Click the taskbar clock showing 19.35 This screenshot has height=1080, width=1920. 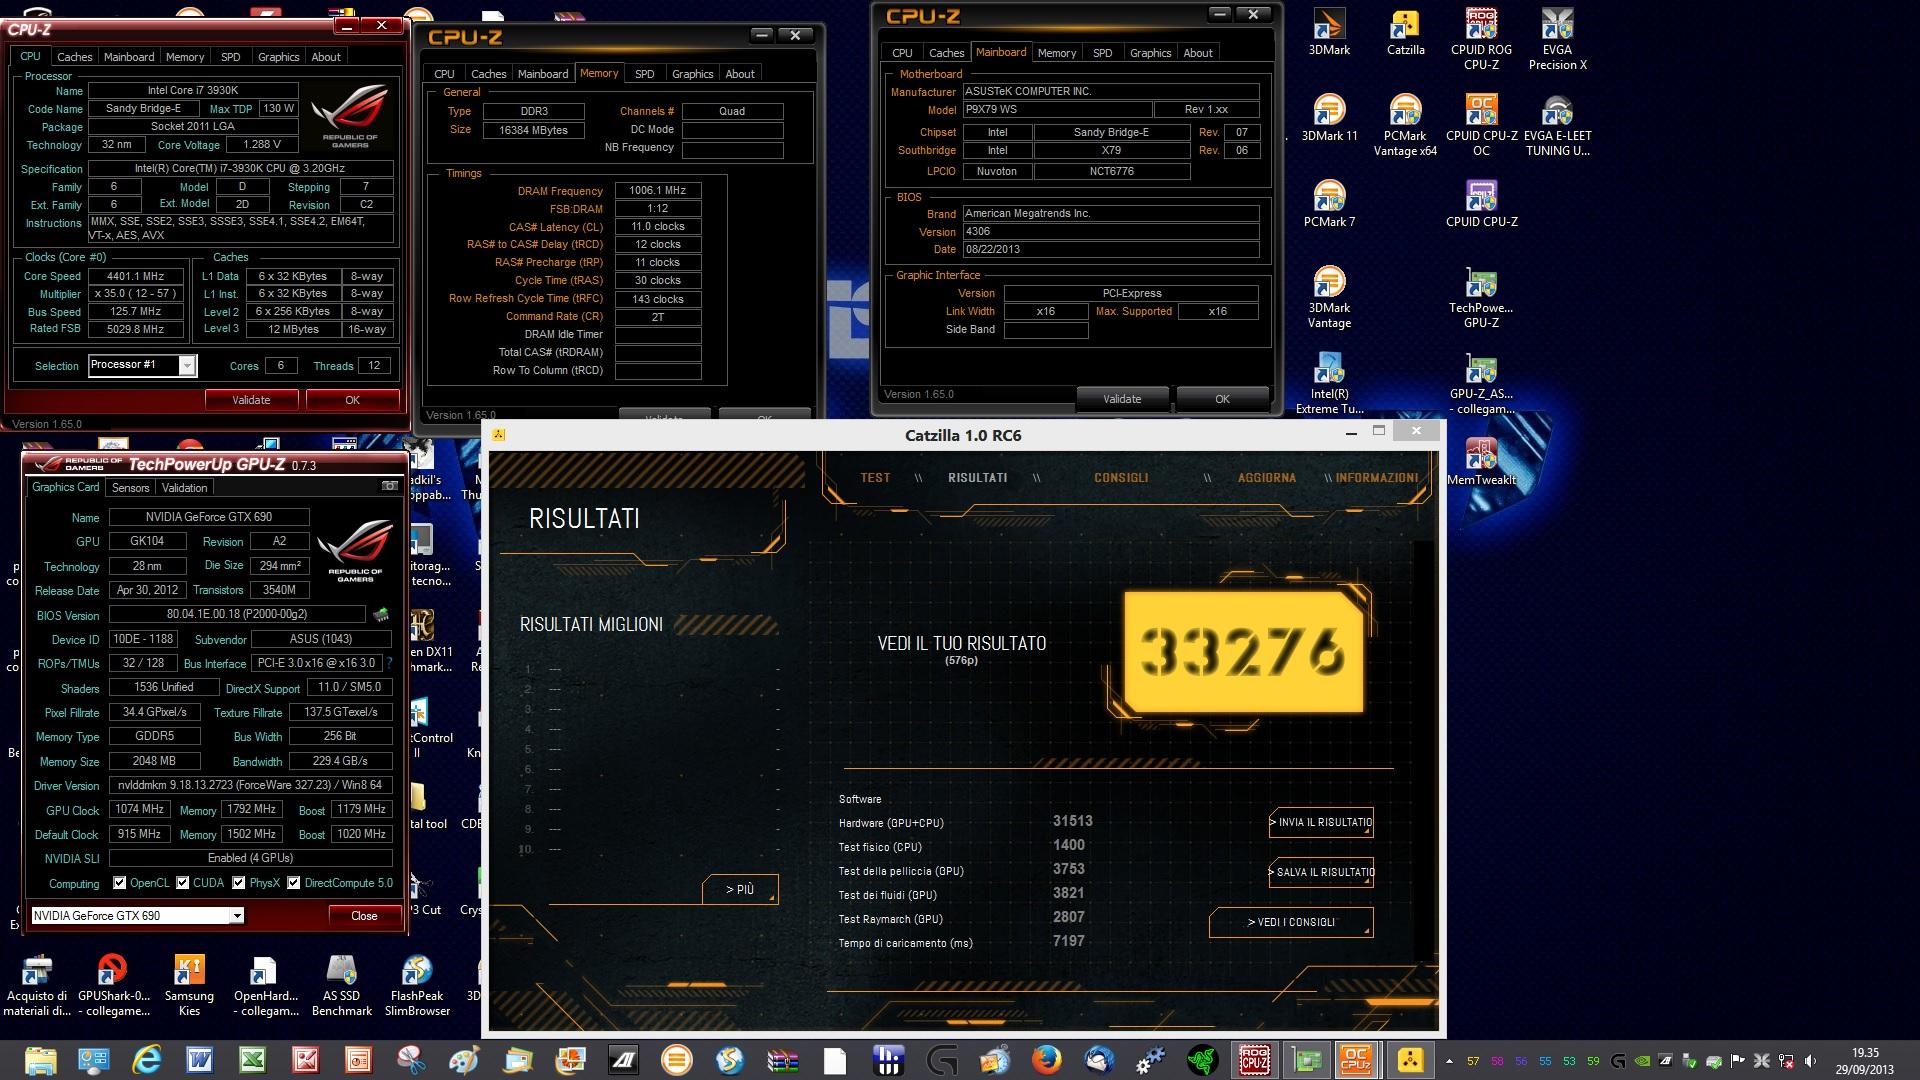point(1865,1061)
